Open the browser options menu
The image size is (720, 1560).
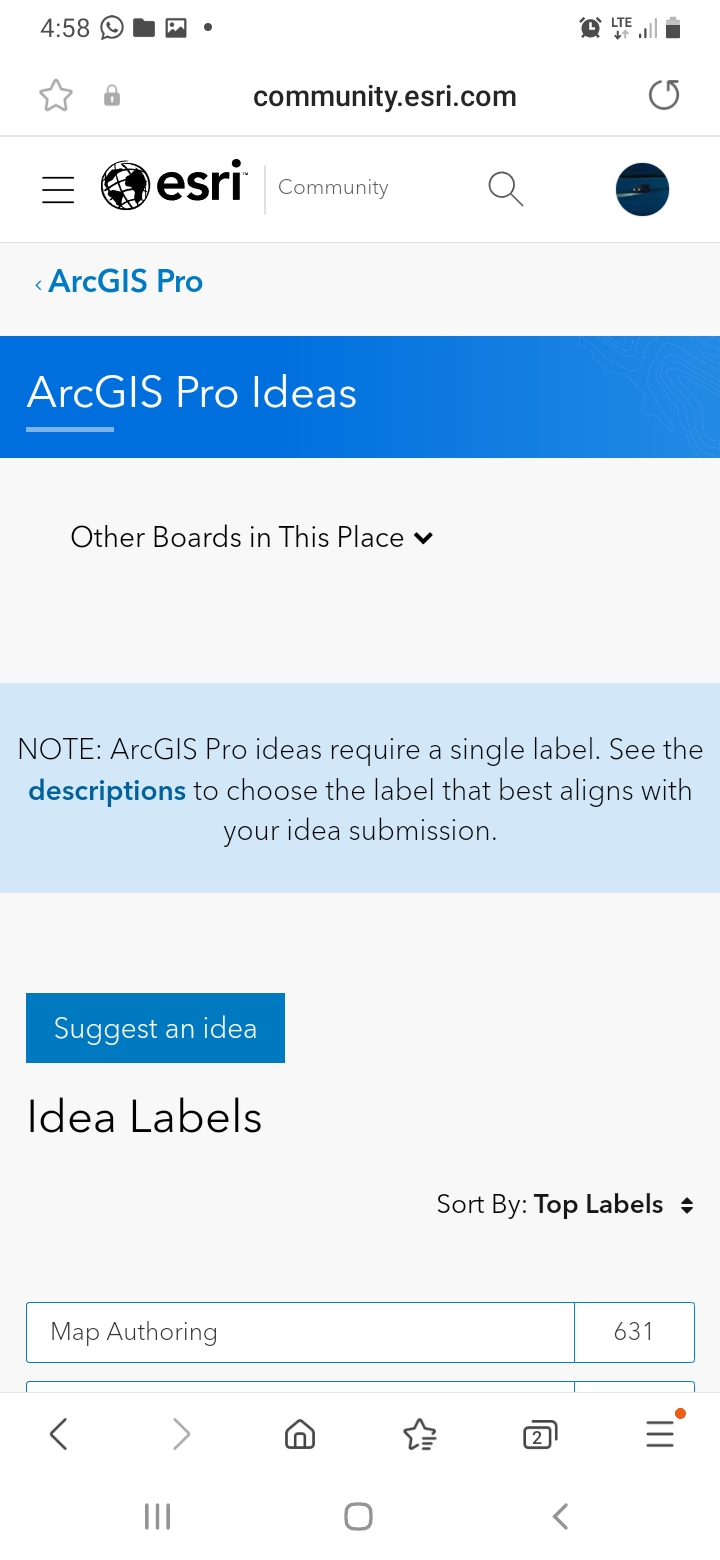(660, 1434)
